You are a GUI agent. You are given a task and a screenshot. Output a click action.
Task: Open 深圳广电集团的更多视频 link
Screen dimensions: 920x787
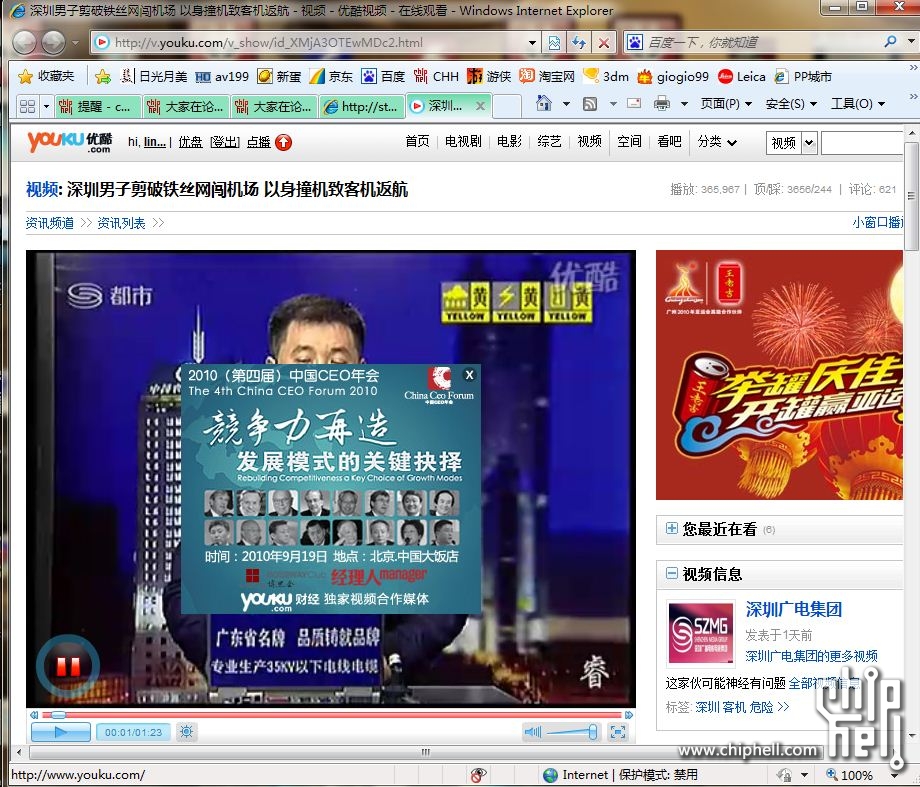tap(811, 656)
